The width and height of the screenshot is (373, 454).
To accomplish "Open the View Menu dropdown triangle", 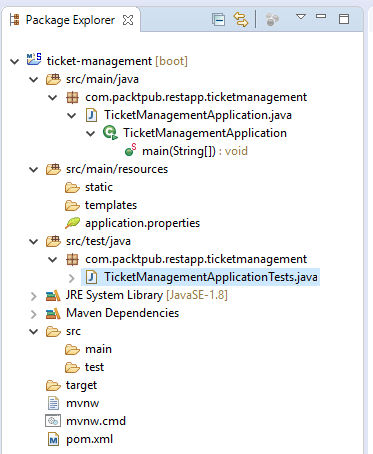I will (x=301, y=17).
